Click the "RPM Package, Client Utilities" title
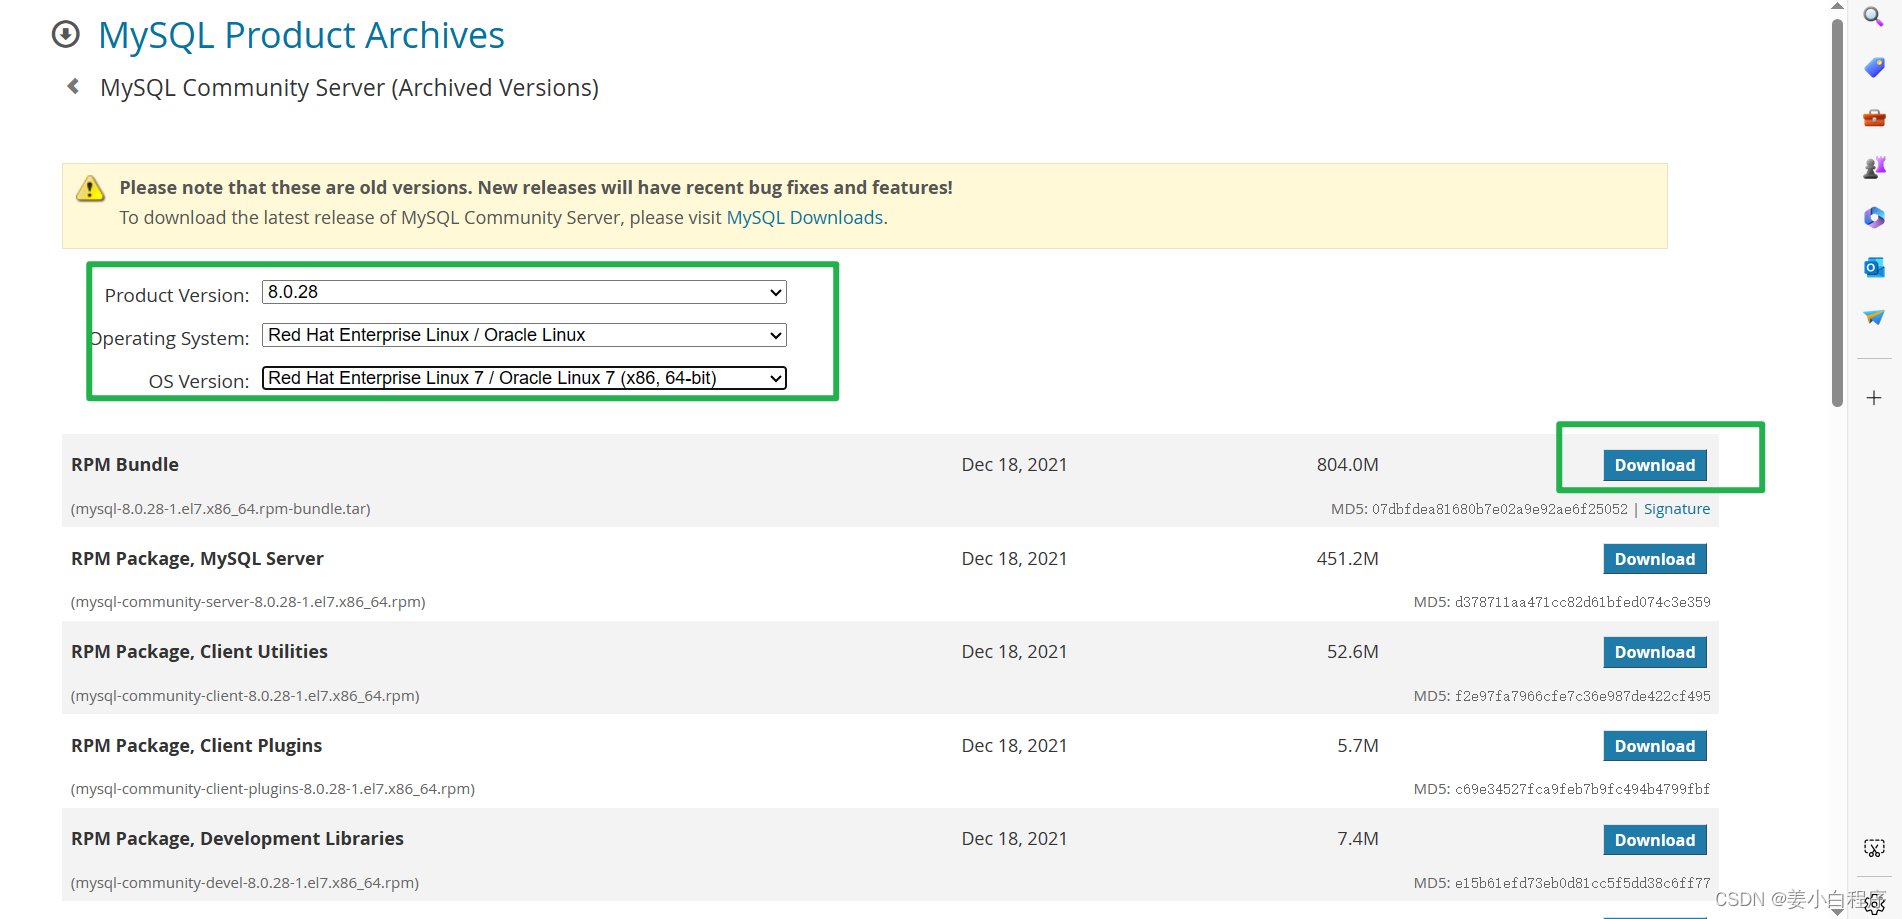This screenshot has width=1902, height=919. coord(199,652)
